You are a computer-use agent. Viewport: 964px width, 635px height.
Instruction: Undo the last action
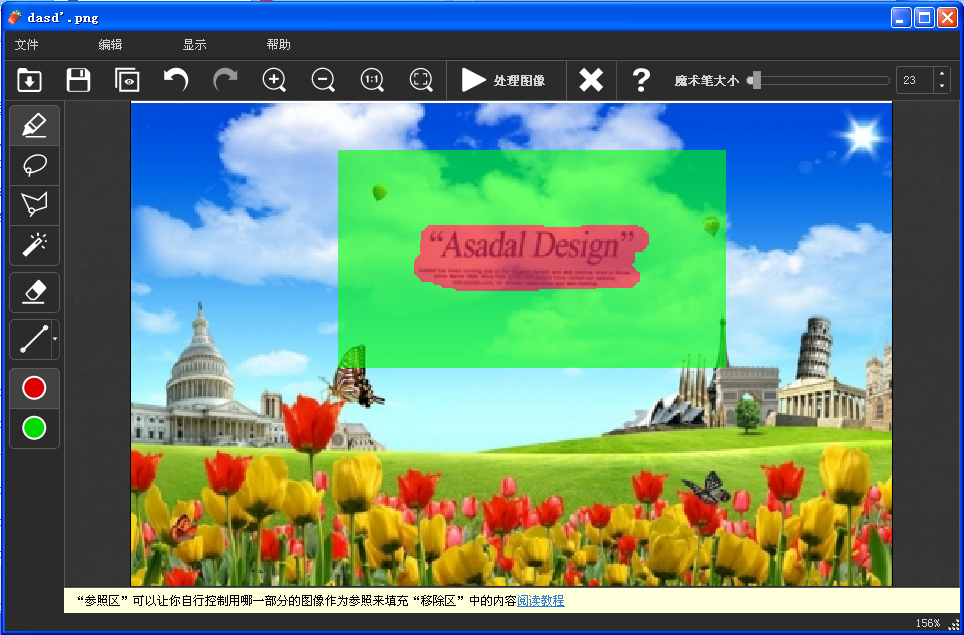[x=176, y=80]
